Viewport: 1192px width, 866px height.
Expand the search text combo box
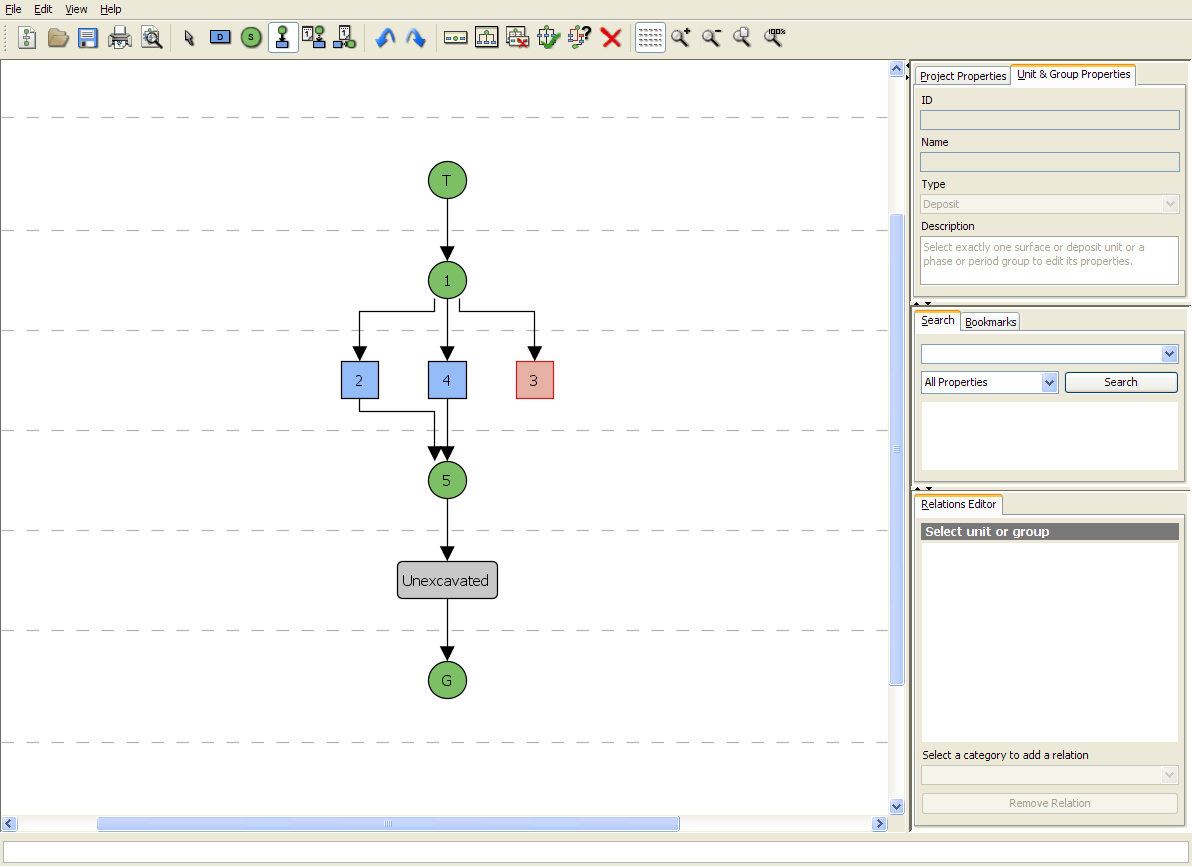(1170, 354)
